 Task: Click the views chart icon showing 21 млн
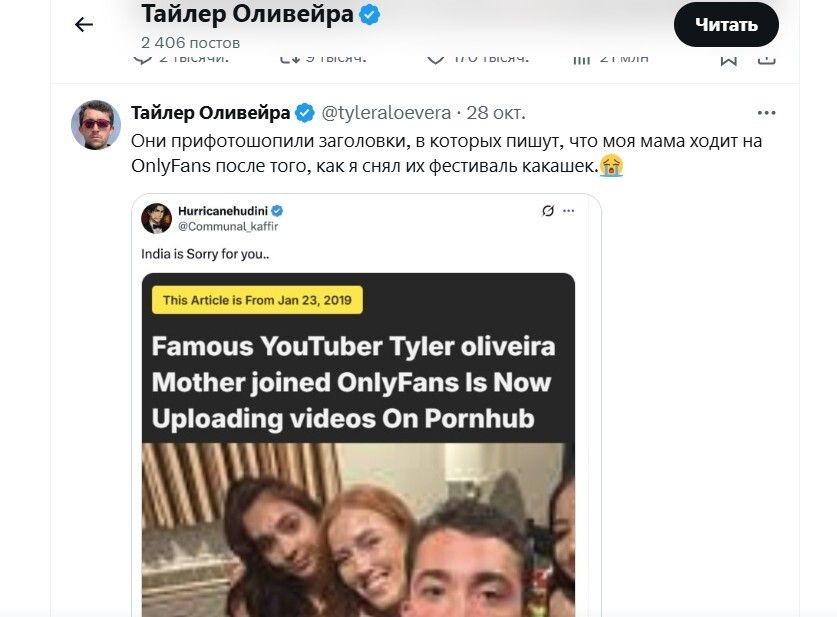click(581, 59)
